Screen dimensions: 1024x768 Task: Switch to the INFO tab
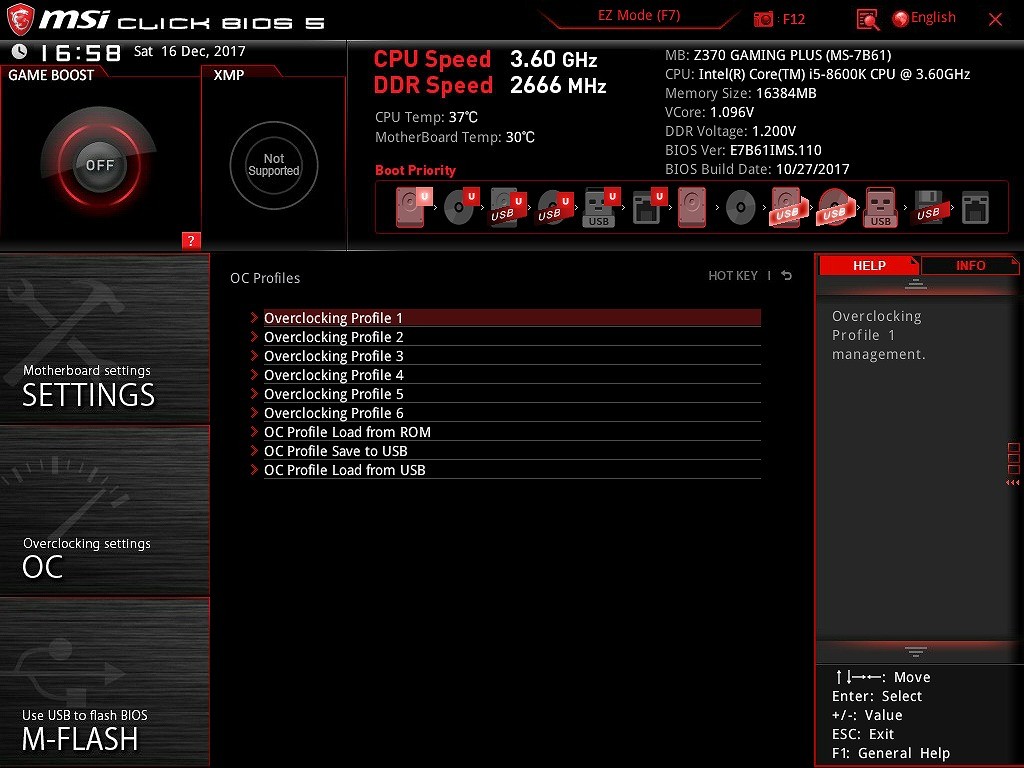970,265
